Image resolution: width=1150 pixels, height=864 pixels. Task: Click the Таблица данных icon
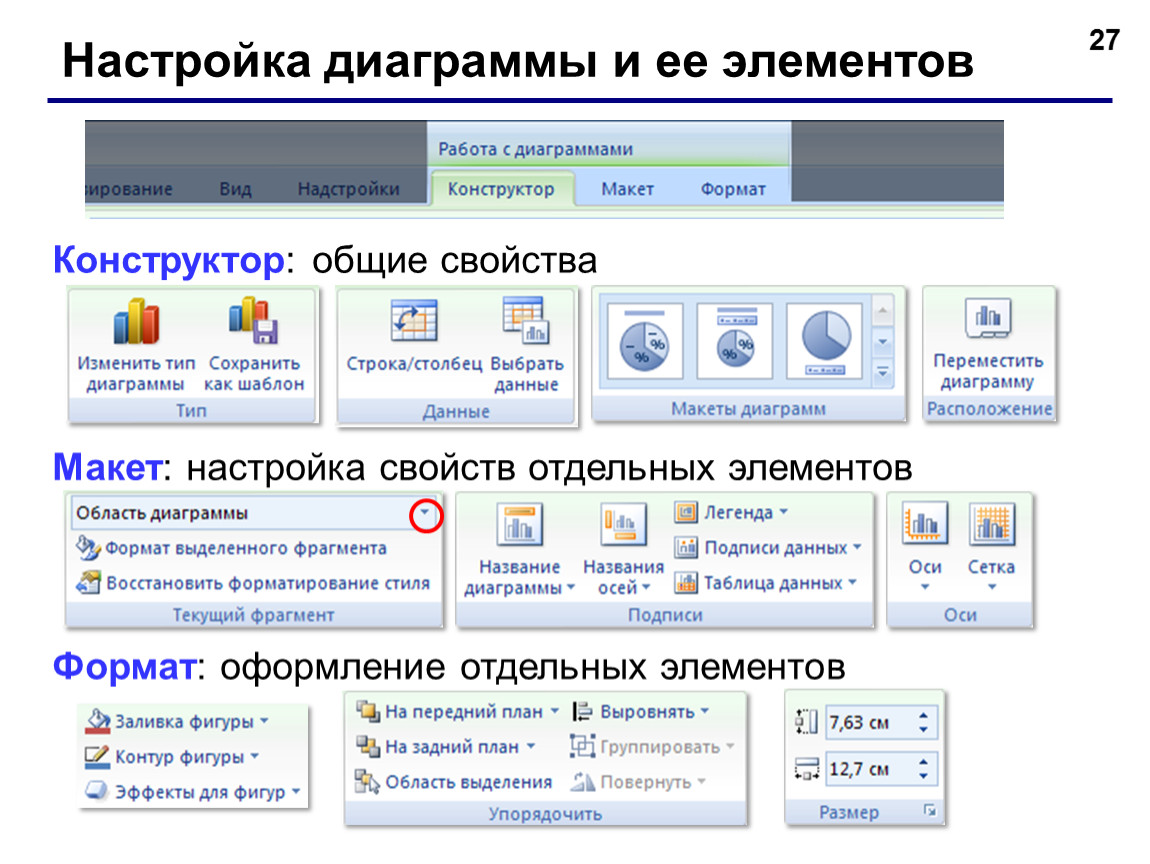click(686, 582)
